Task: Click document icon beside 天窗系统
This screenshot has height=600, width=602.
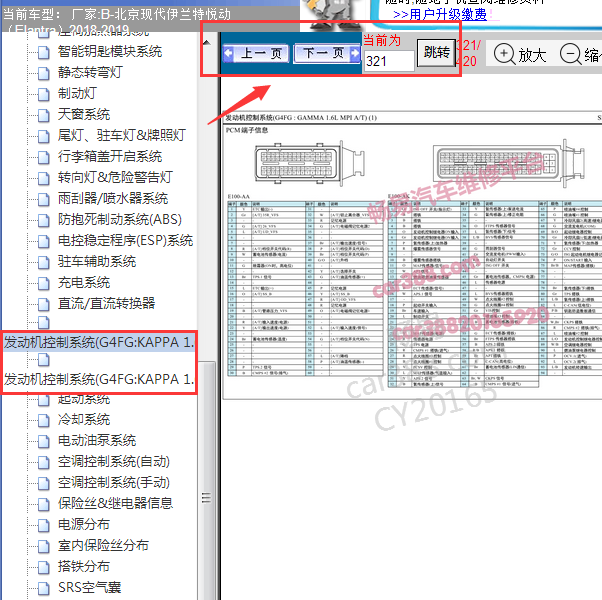Action: (x=44, y=116)
